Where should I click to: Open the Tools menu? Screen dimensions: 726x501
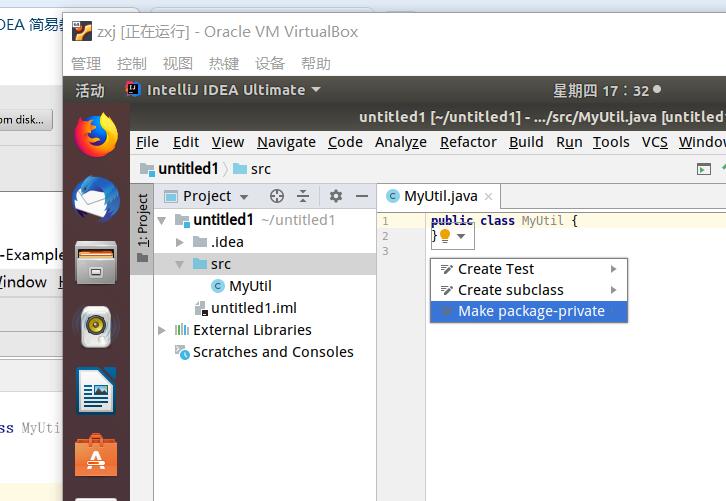tap(611, 142)
